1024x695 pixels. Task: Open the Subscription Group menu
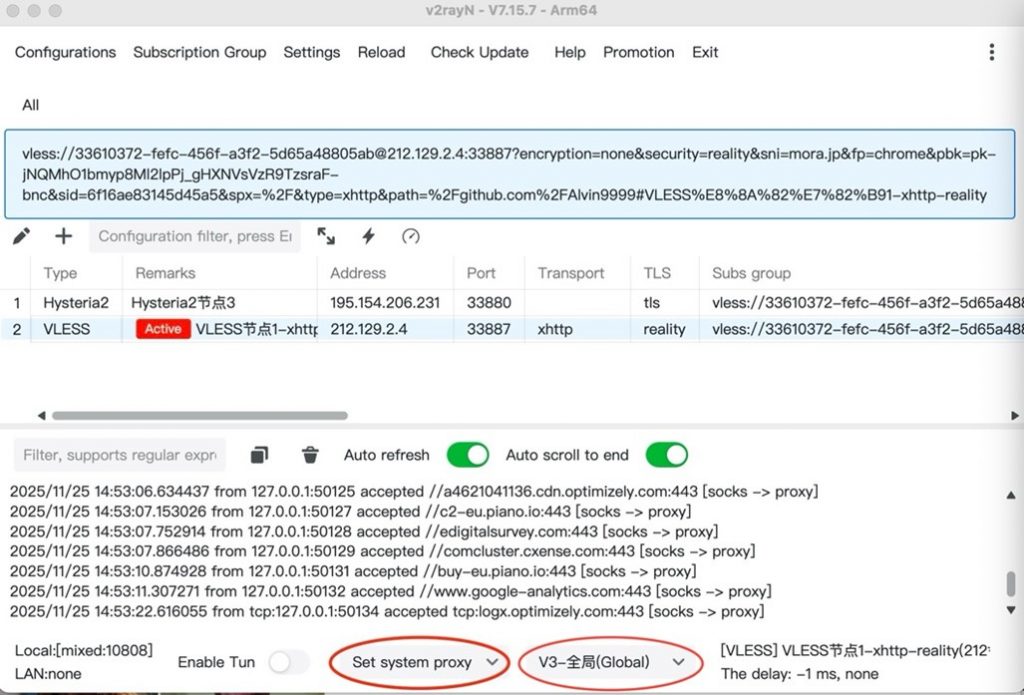pyautogui.click(x=199, y=52)
